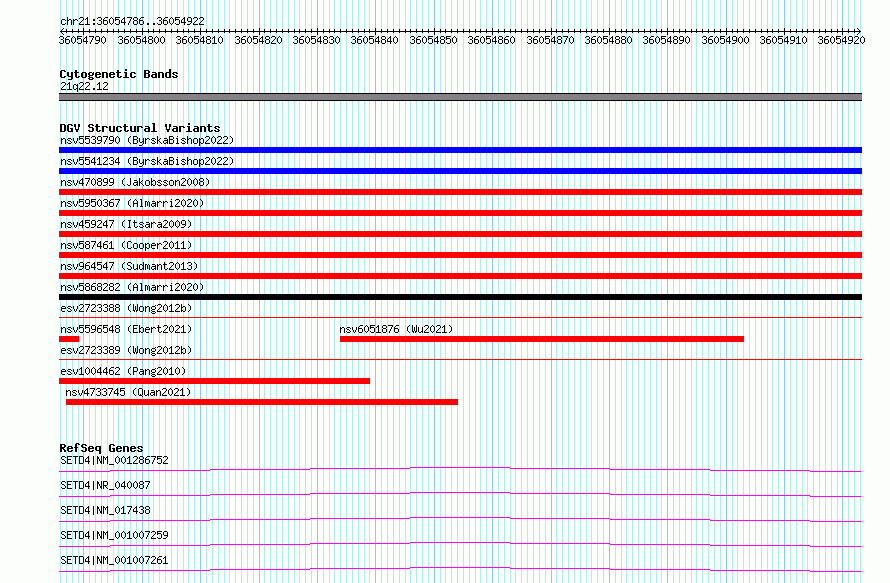Image resolution: width=890 pixels, height=583 pixels.
Task: Select the thin red line under esv2723388
Action: point(460,317)
